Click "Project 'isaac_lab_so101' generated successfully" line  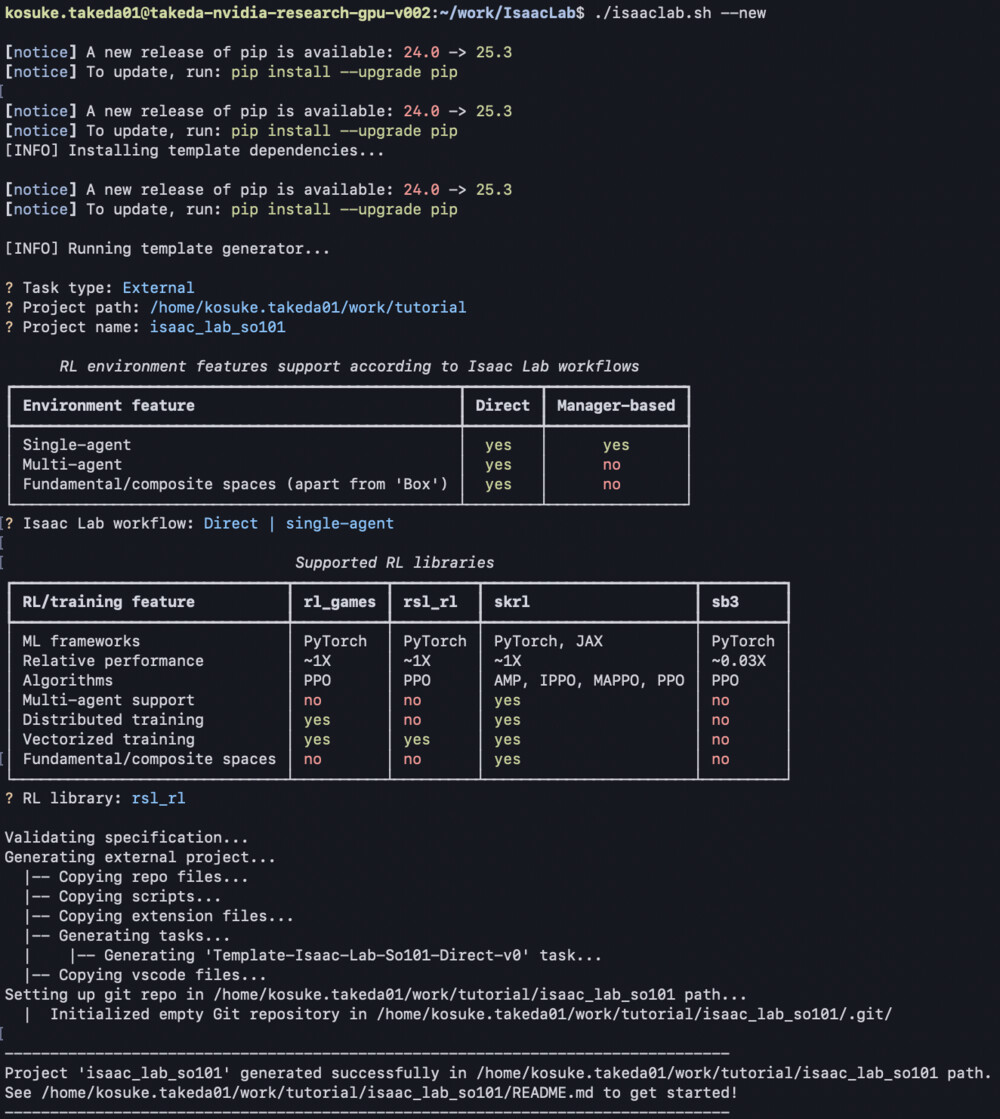498,1073
